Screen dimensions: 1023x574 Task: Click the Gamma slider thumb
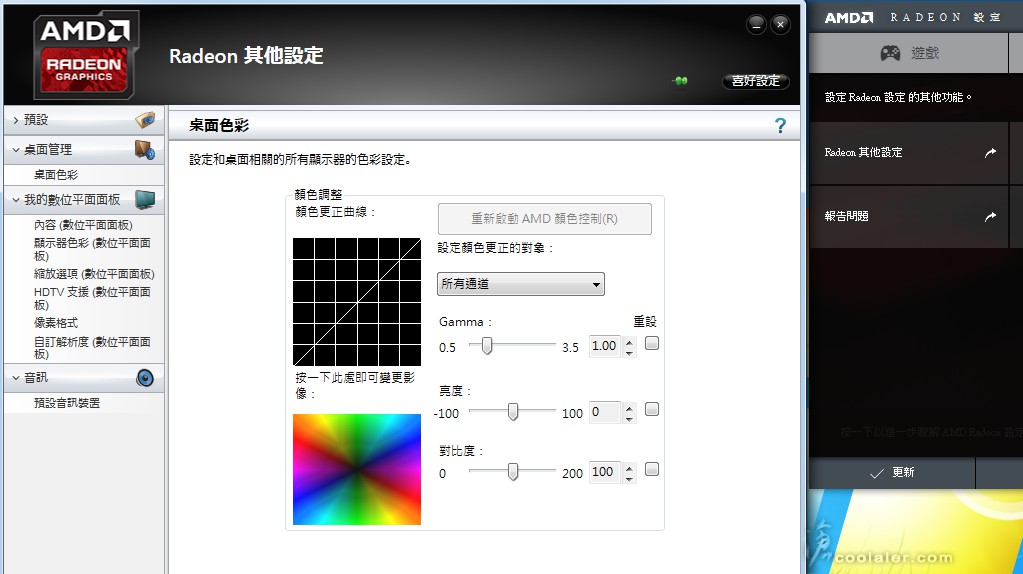pos(487,346)
